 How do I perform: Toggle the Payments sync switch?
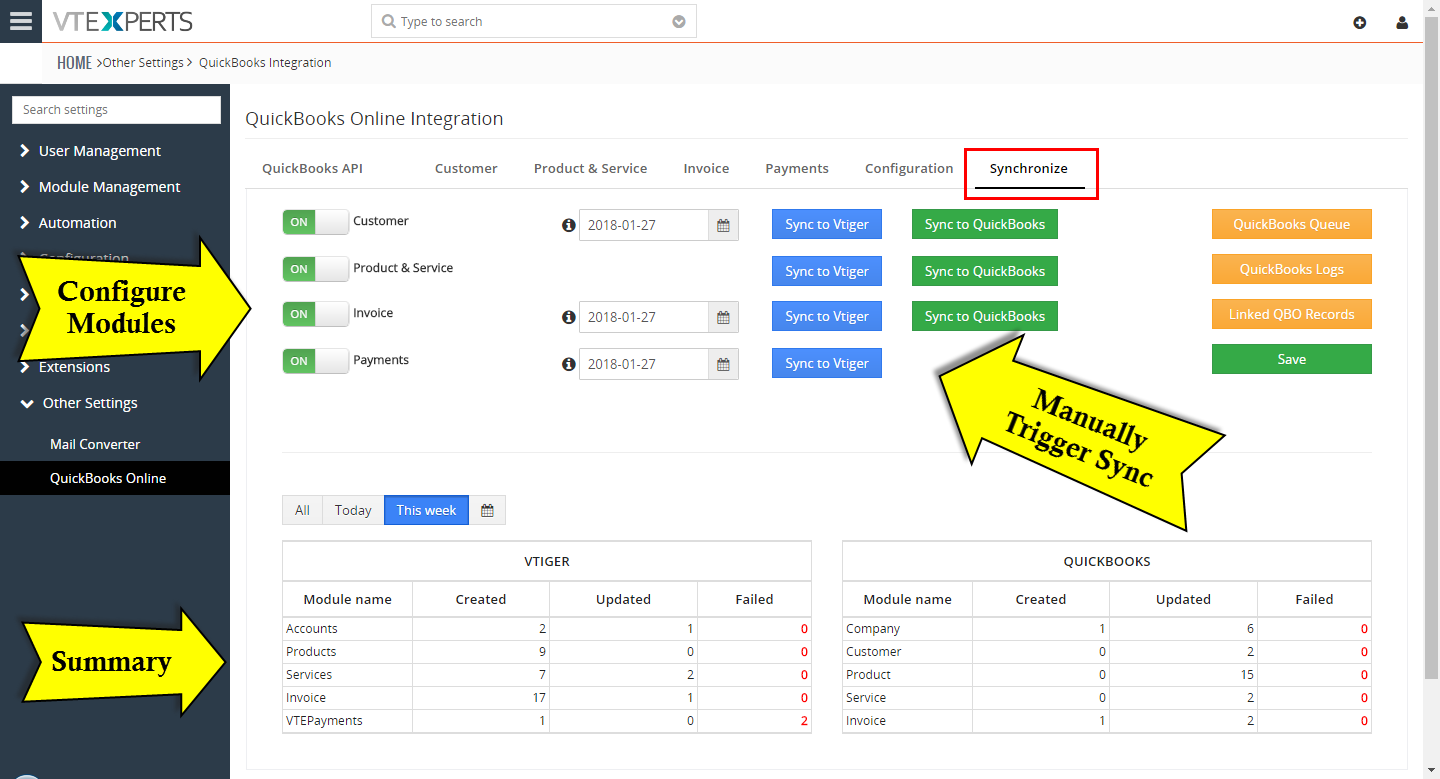[x=315, y=361]
